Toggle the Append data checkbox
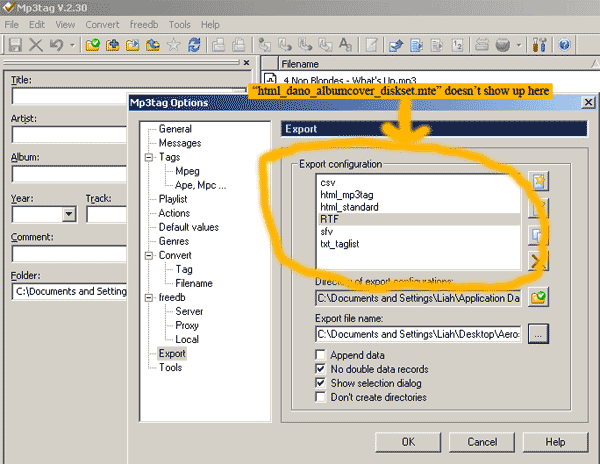The height and width of the screenshot is (464, 600). point(320,355)
